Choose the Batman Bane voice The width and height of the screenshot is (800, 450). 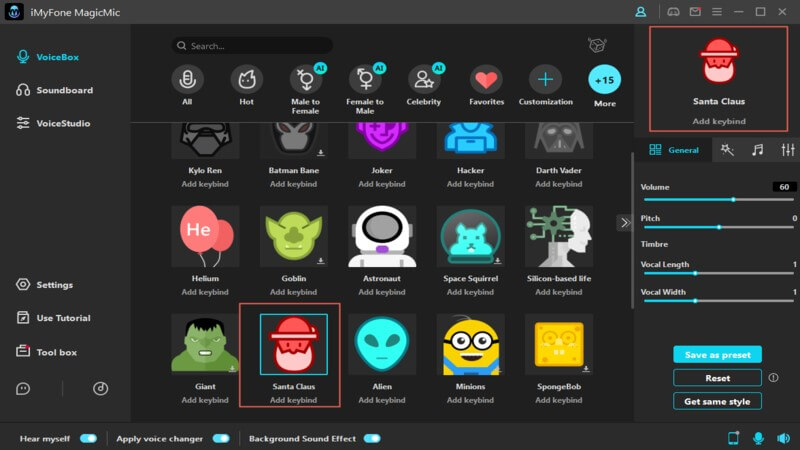click(294, 141)
